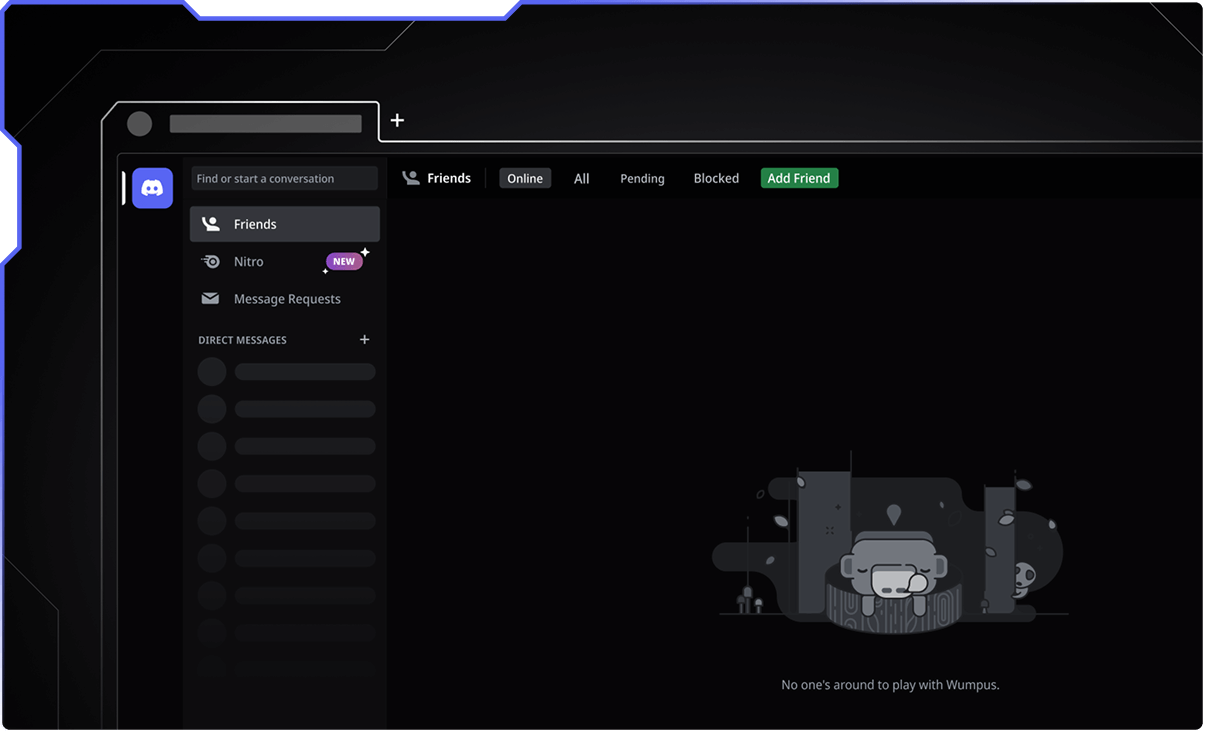This screenshot has width=1206, height=732.
Task: Open Message Requests in the sidebar
Action: [x=287, y=299]
